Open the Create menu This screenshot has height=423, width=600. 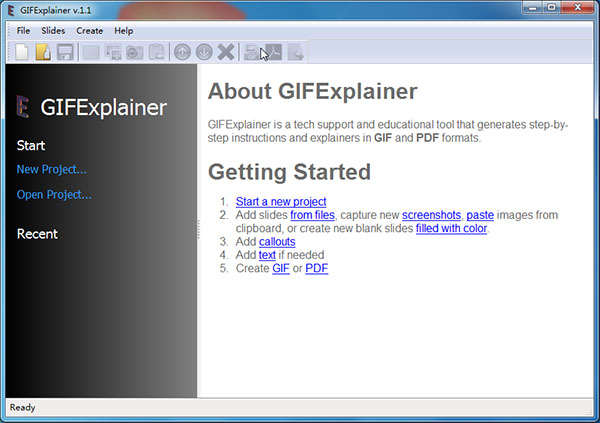(x=90, y=31)
